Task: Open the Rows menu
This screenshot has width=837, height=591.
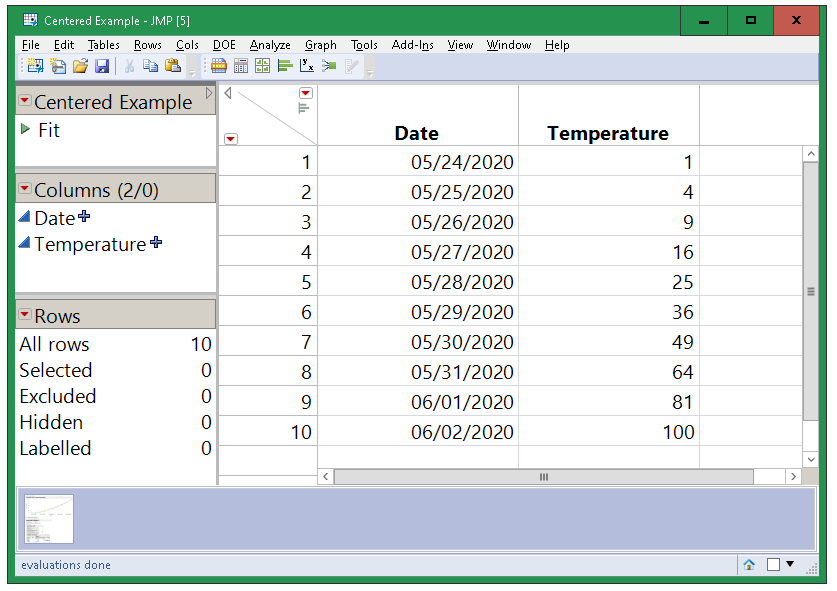Action: (x=147, y=45)
